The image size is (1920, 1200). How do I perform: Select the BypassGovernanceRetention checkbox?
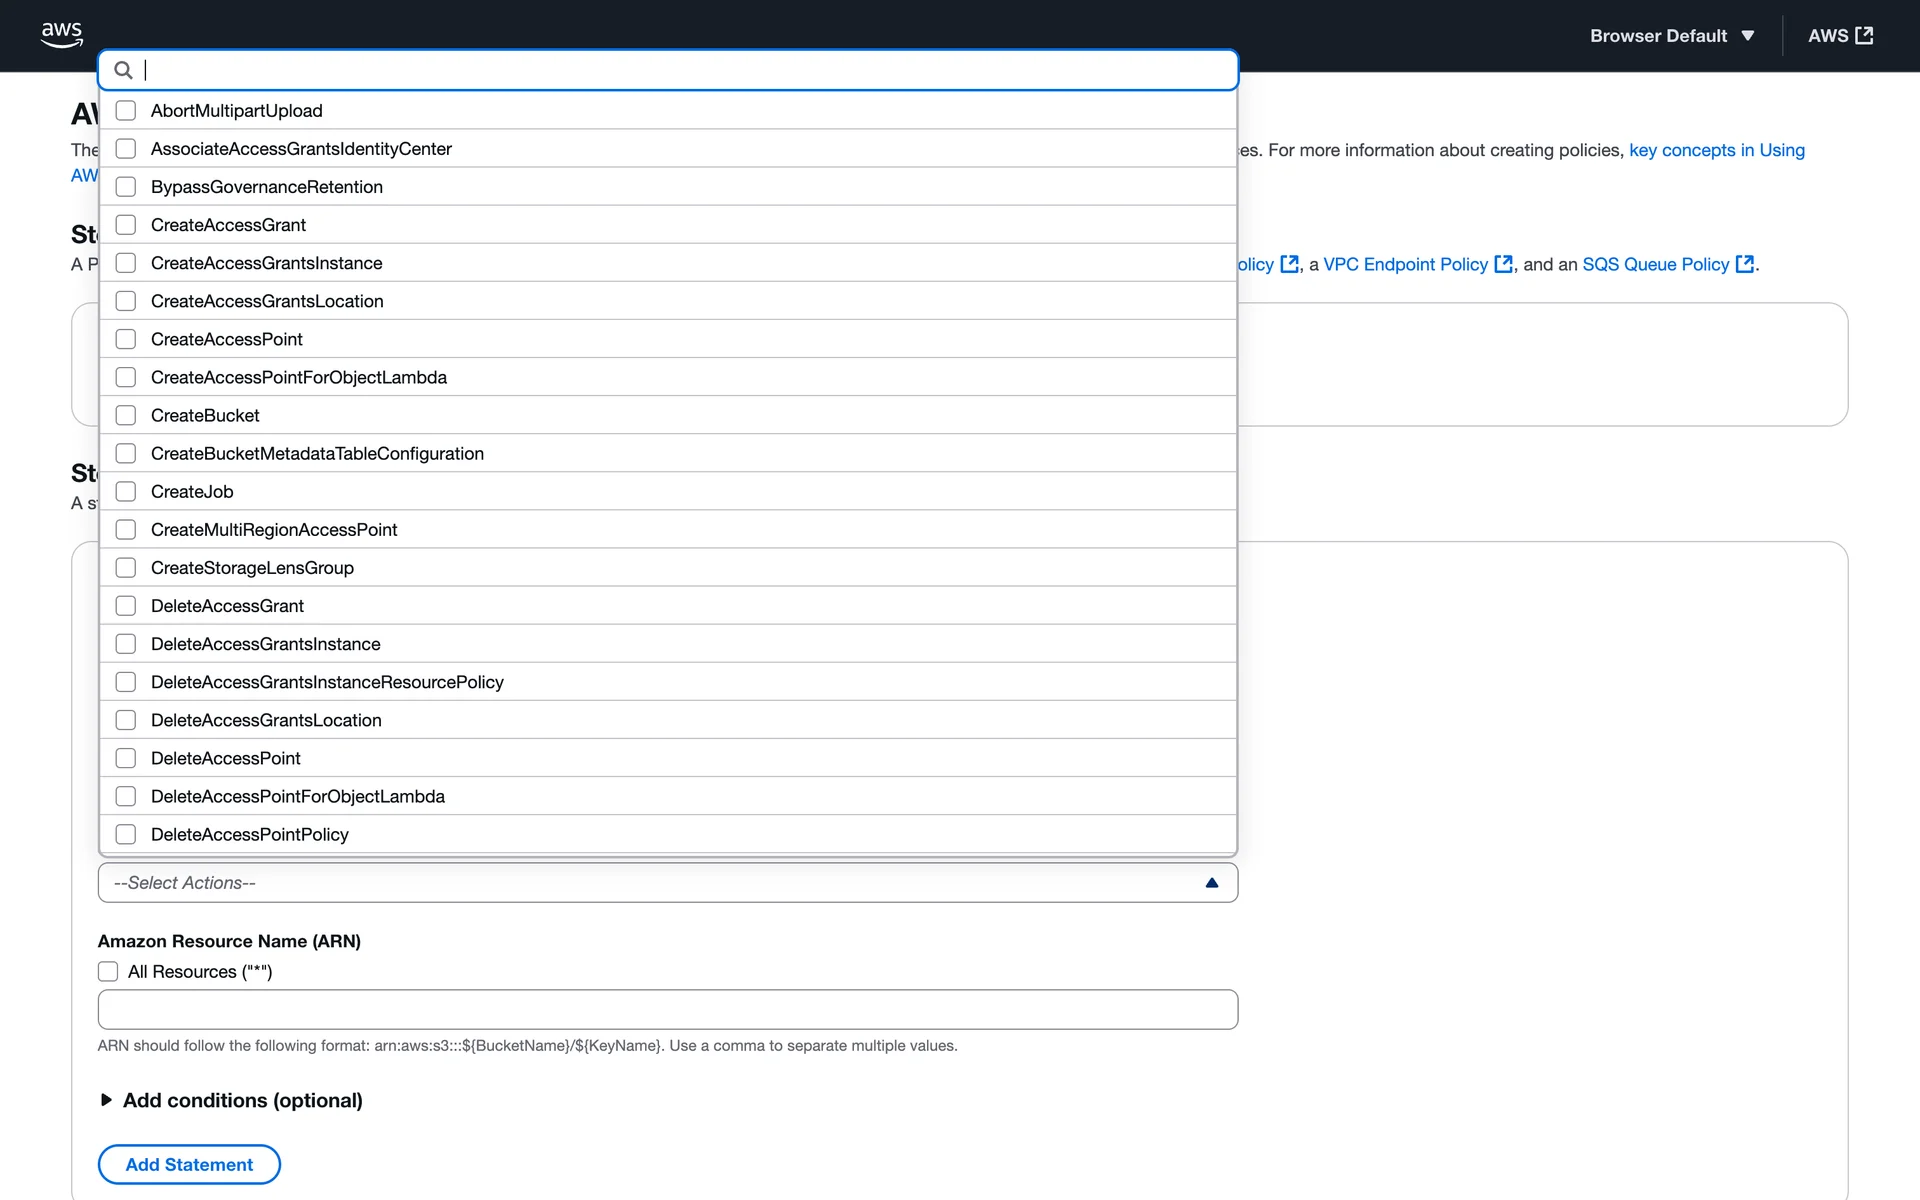[126, 187]
